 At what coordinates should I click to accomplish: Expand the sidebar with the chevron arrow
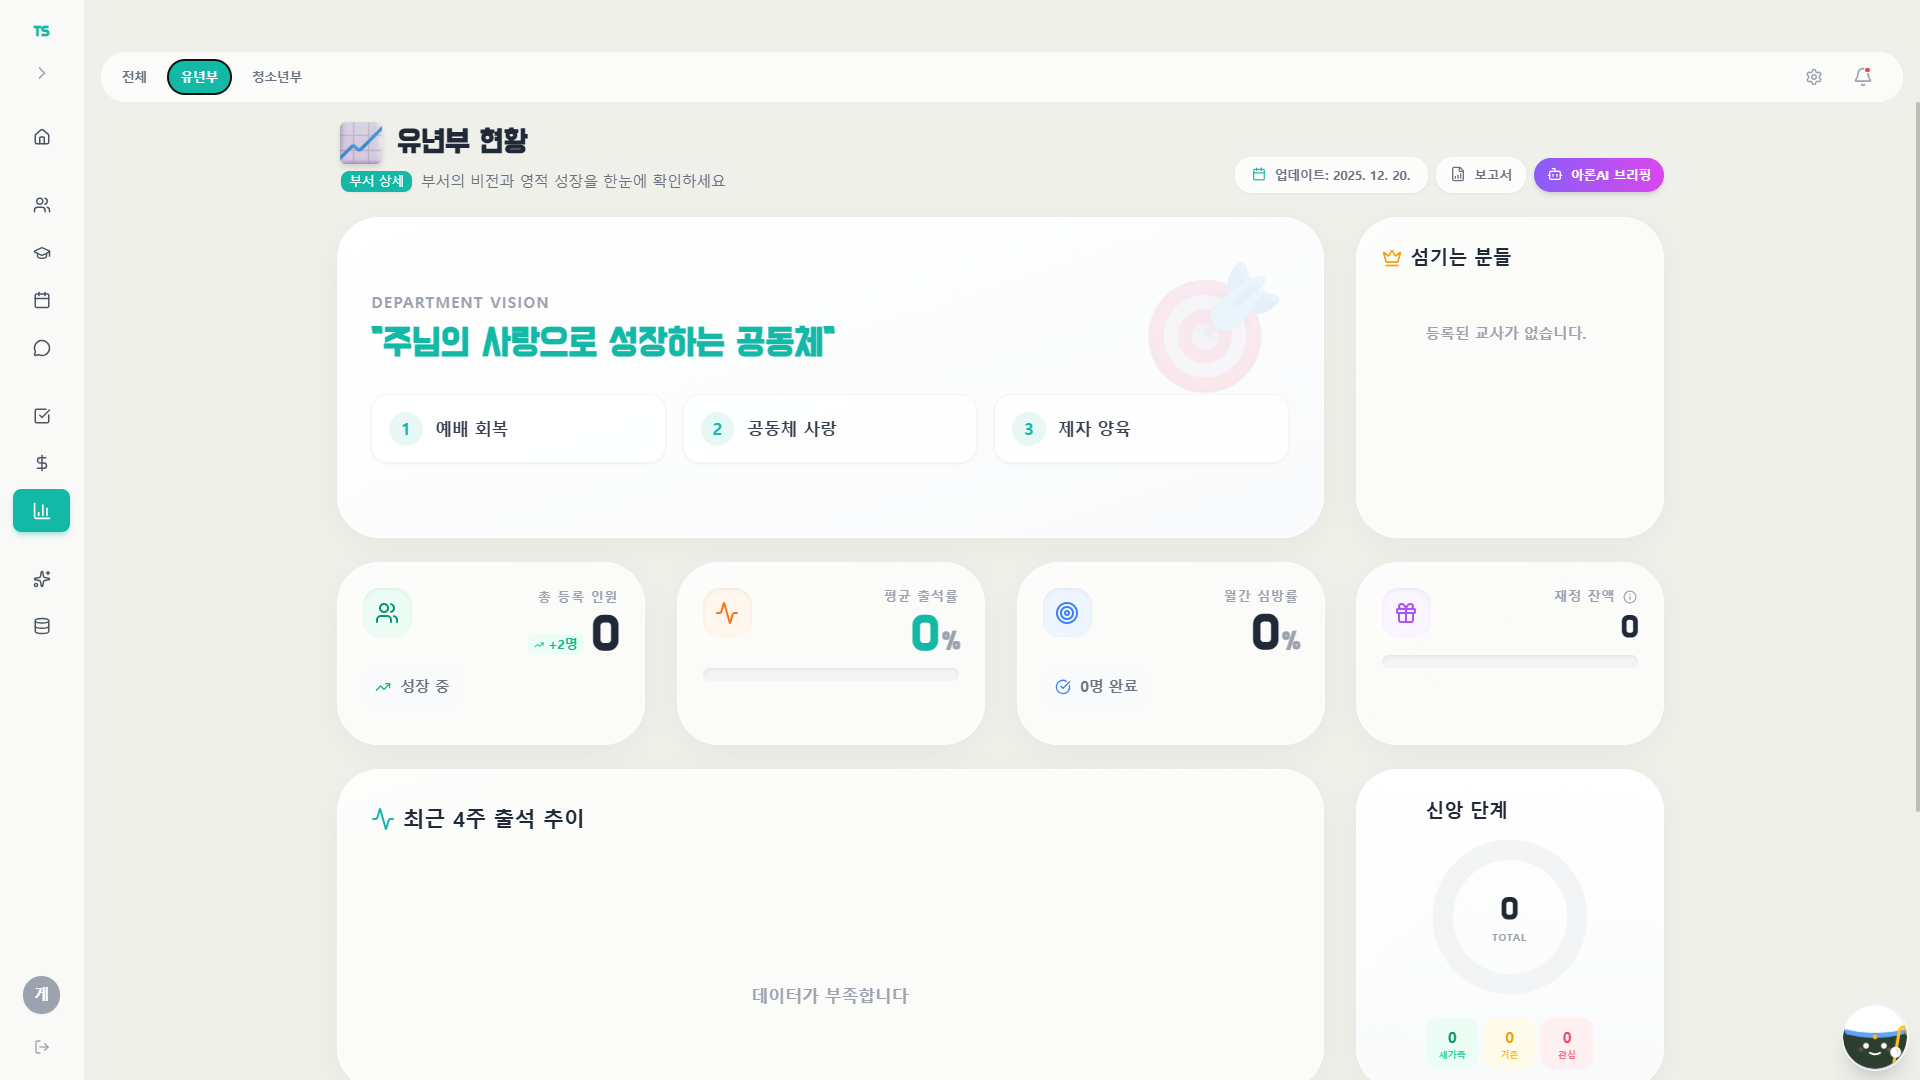[x=42, y=73]
